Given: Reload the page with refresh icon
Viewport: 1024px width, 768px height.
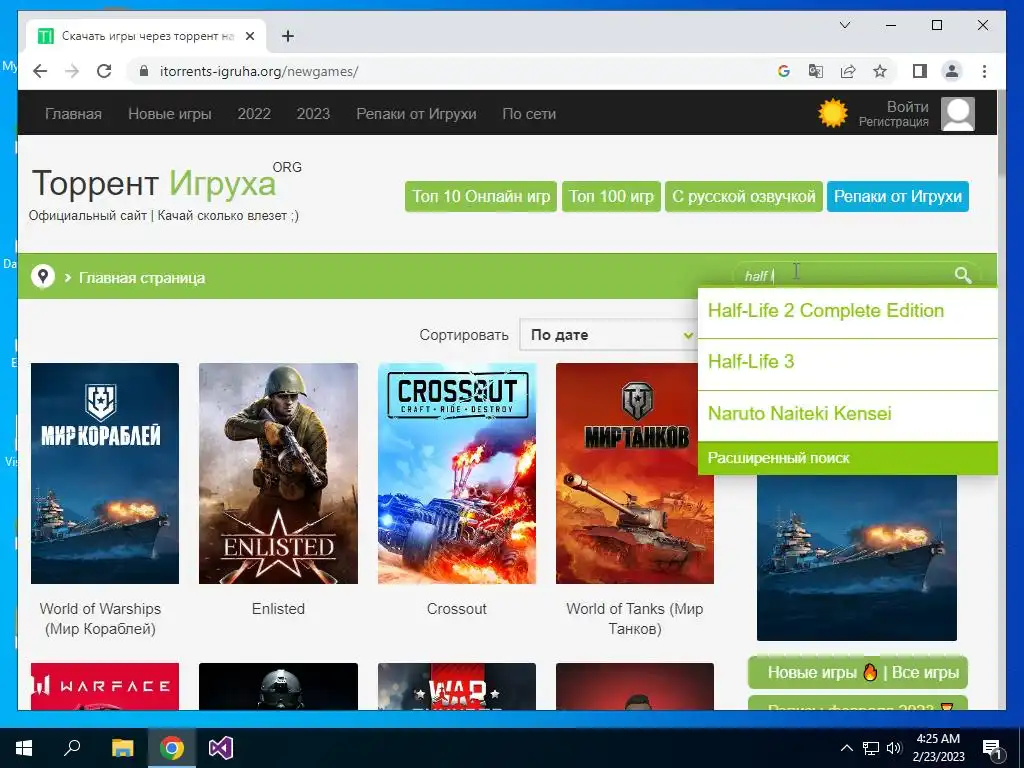Looking at the screenshot, I should [x=104, y=71].
